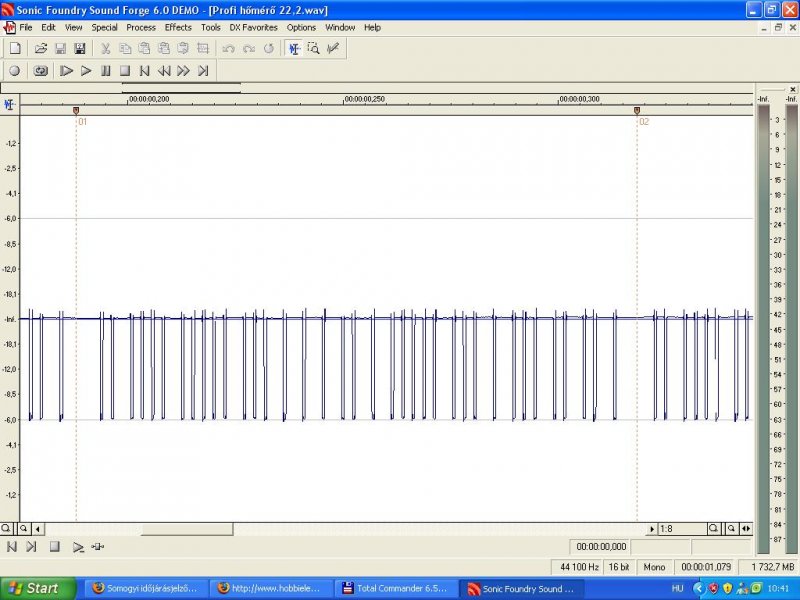Select the Edit tool in toolbar

[x=294, y=48]
